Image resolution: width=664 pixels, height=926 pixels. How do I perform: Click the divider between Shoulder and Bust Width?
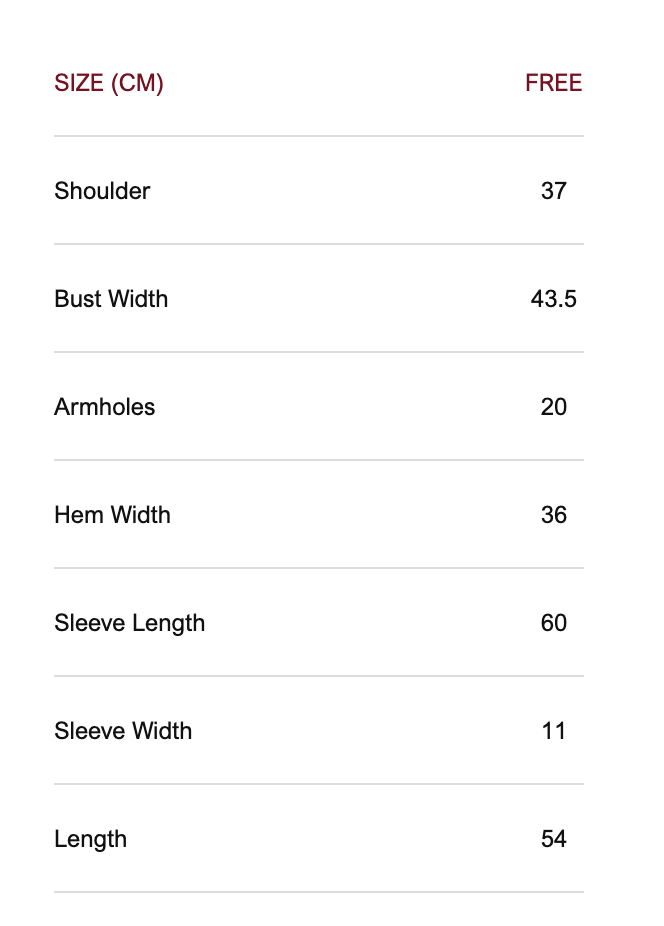pos(318,244)
